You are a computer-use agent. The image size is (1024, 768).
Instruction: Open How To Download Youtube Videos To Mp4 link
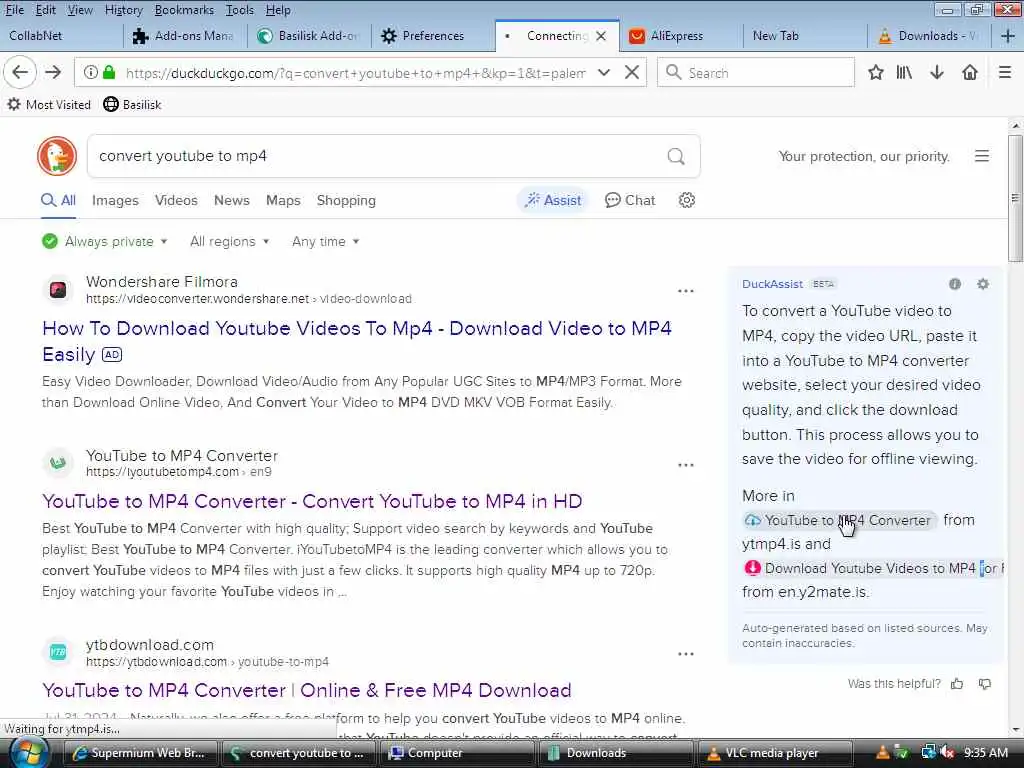357,341
